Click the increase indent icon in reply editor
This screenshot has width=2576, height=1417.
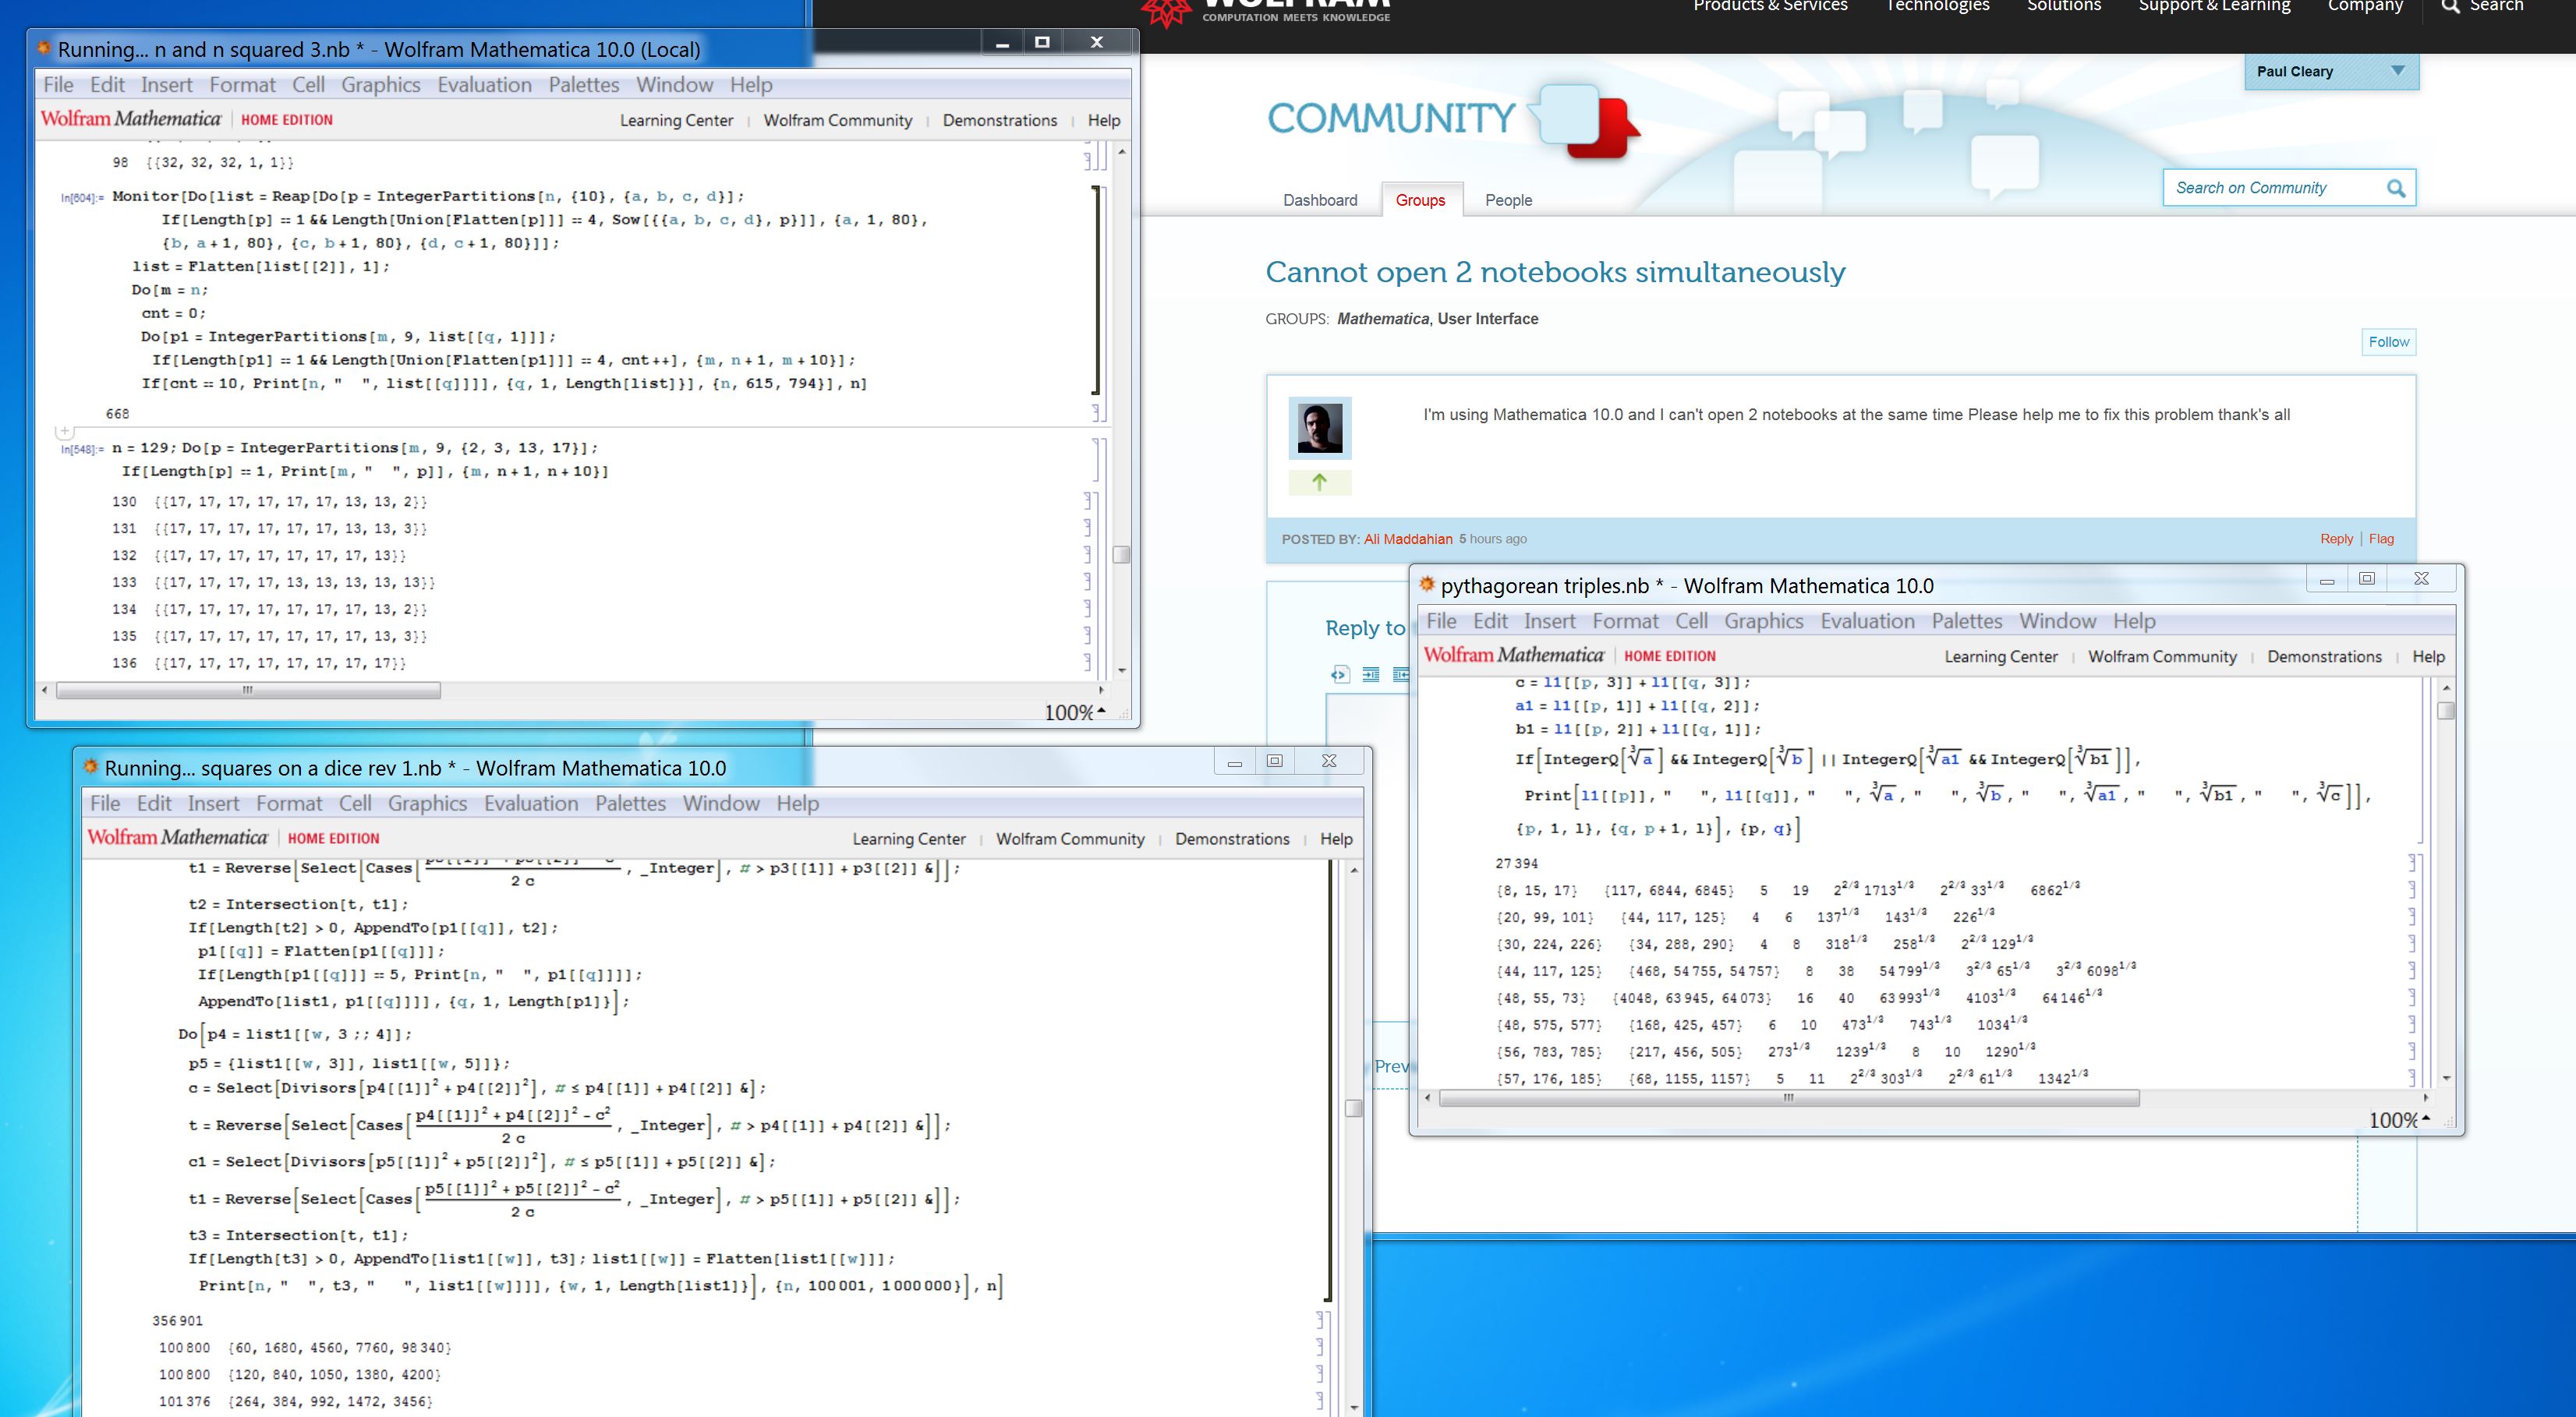click(1371, 675)
